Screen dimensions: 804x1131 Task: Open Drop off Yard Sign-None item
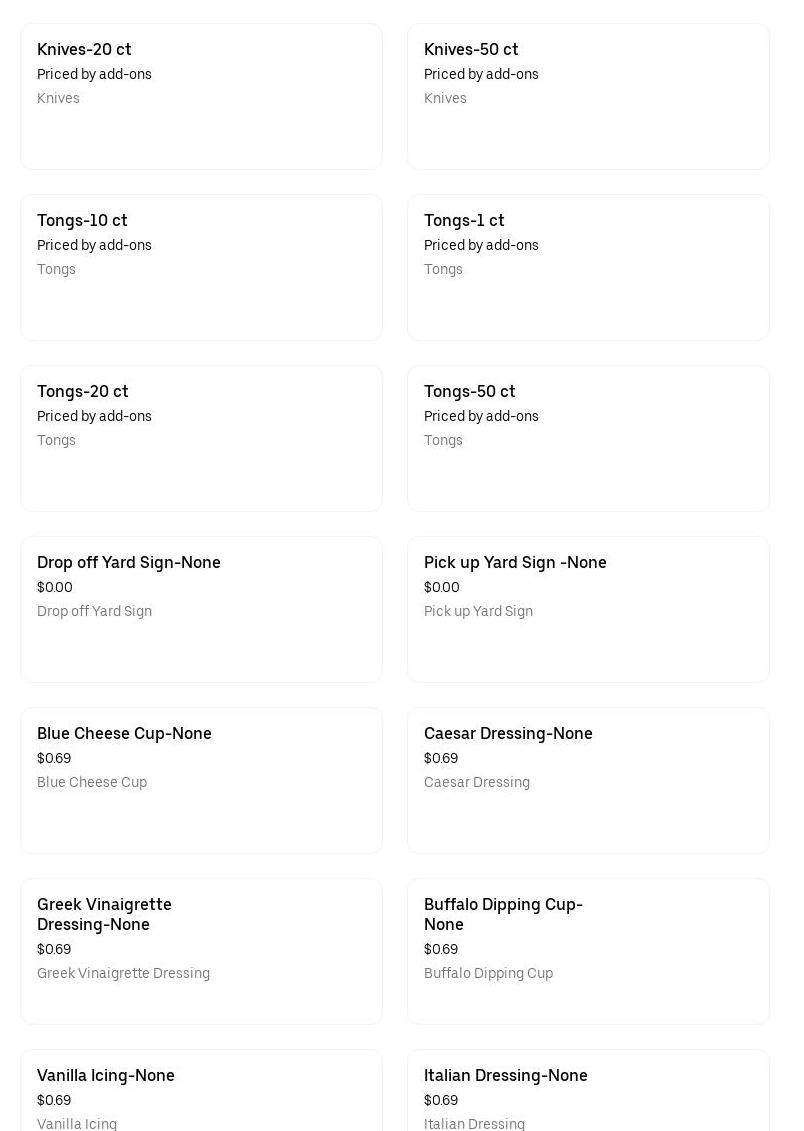201,610
